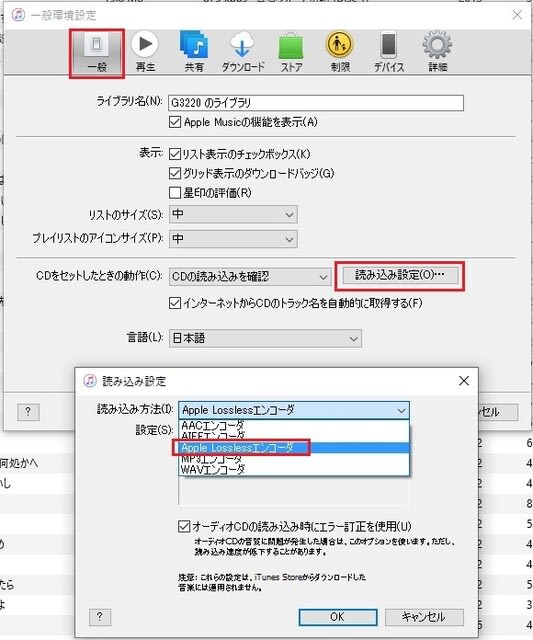Open the 詳細 (Advanced) gear icon
This screenshot has height=640, width=533.
pos(438,53)
